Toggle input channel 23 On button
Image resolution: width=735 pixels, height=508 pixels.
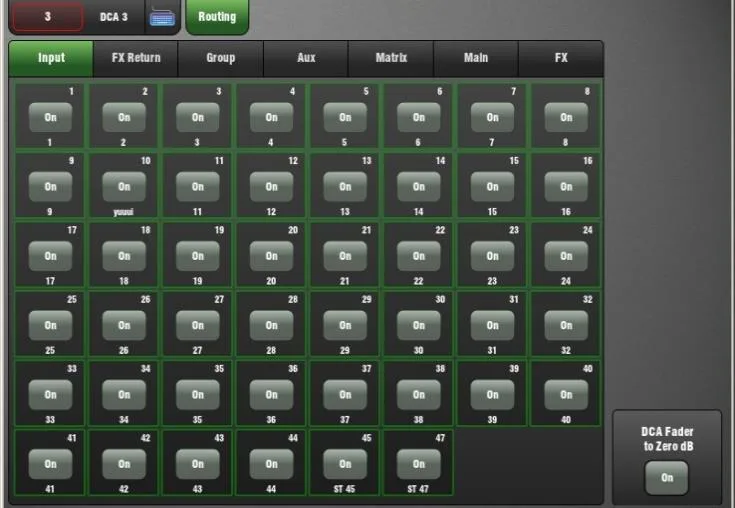click(x=492, y=256)
